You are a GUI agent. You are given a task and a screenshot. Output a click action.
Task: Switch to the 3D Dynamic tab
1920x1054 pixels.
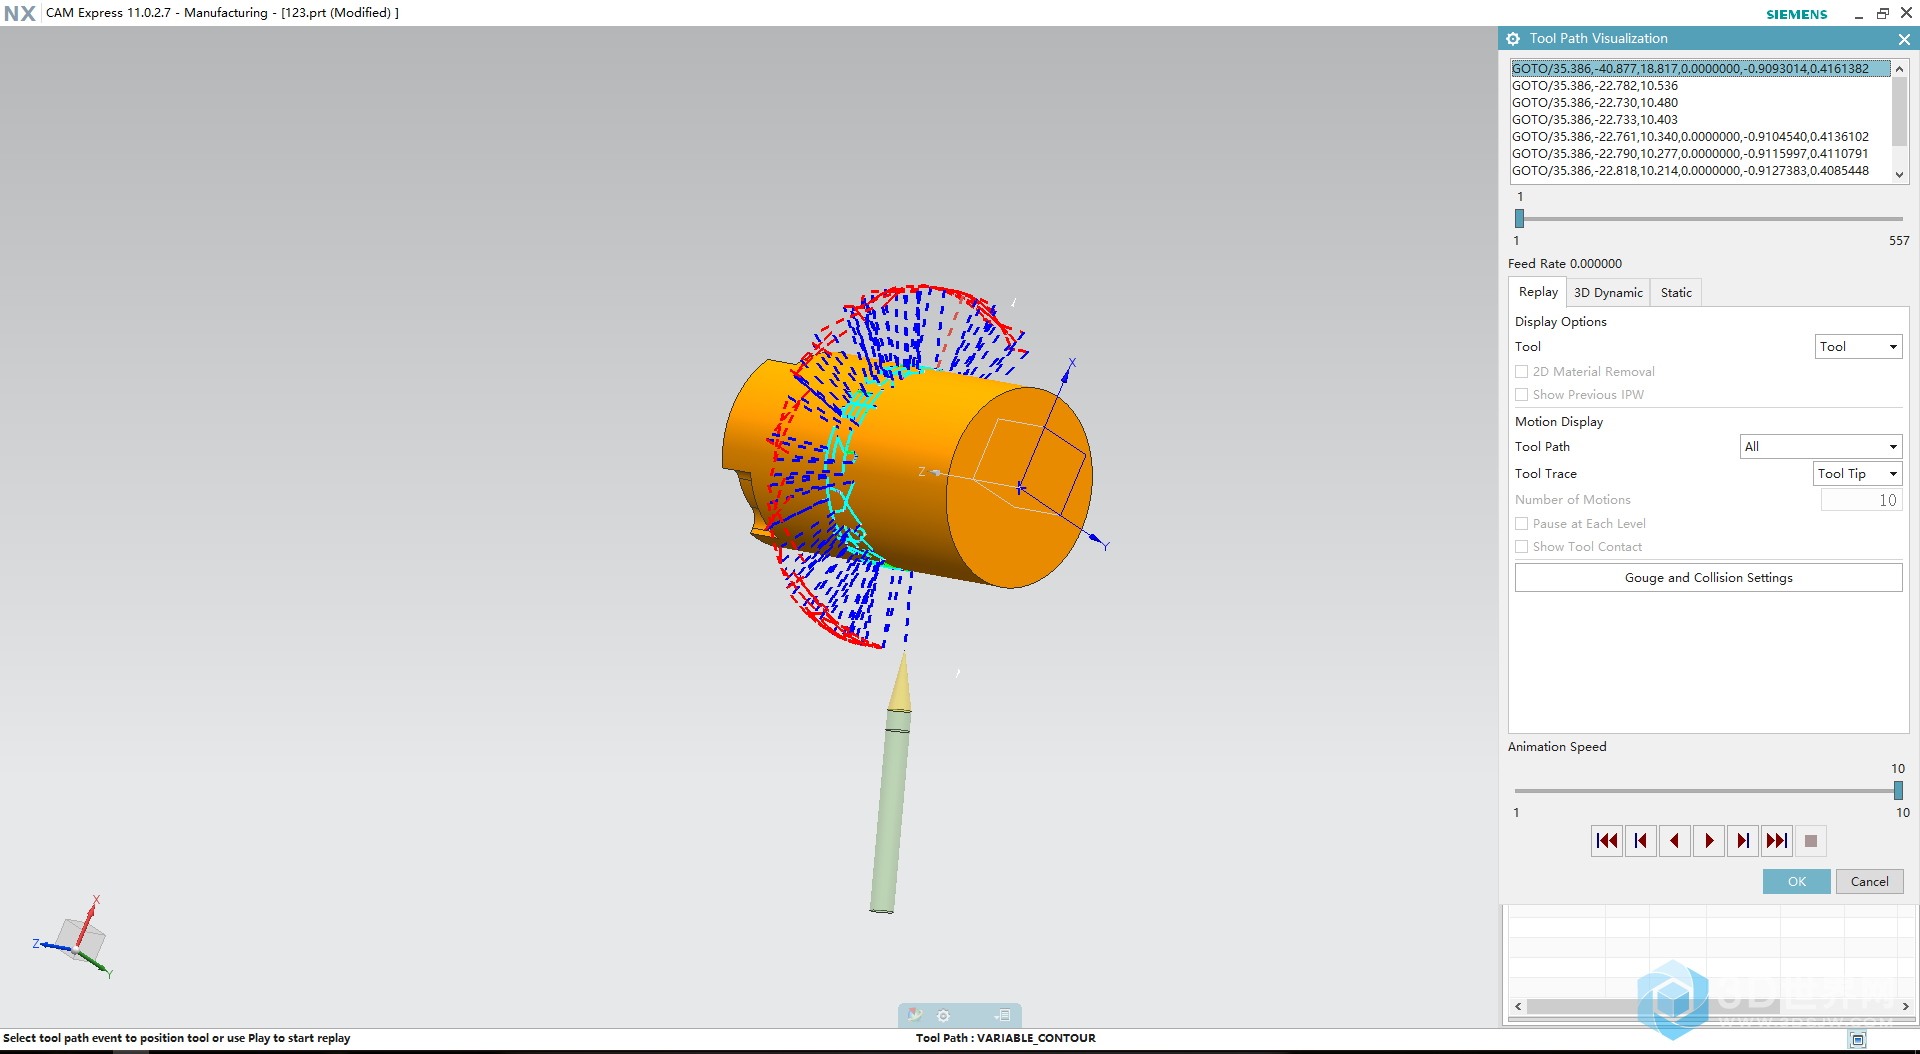(x=1608, y=293)
